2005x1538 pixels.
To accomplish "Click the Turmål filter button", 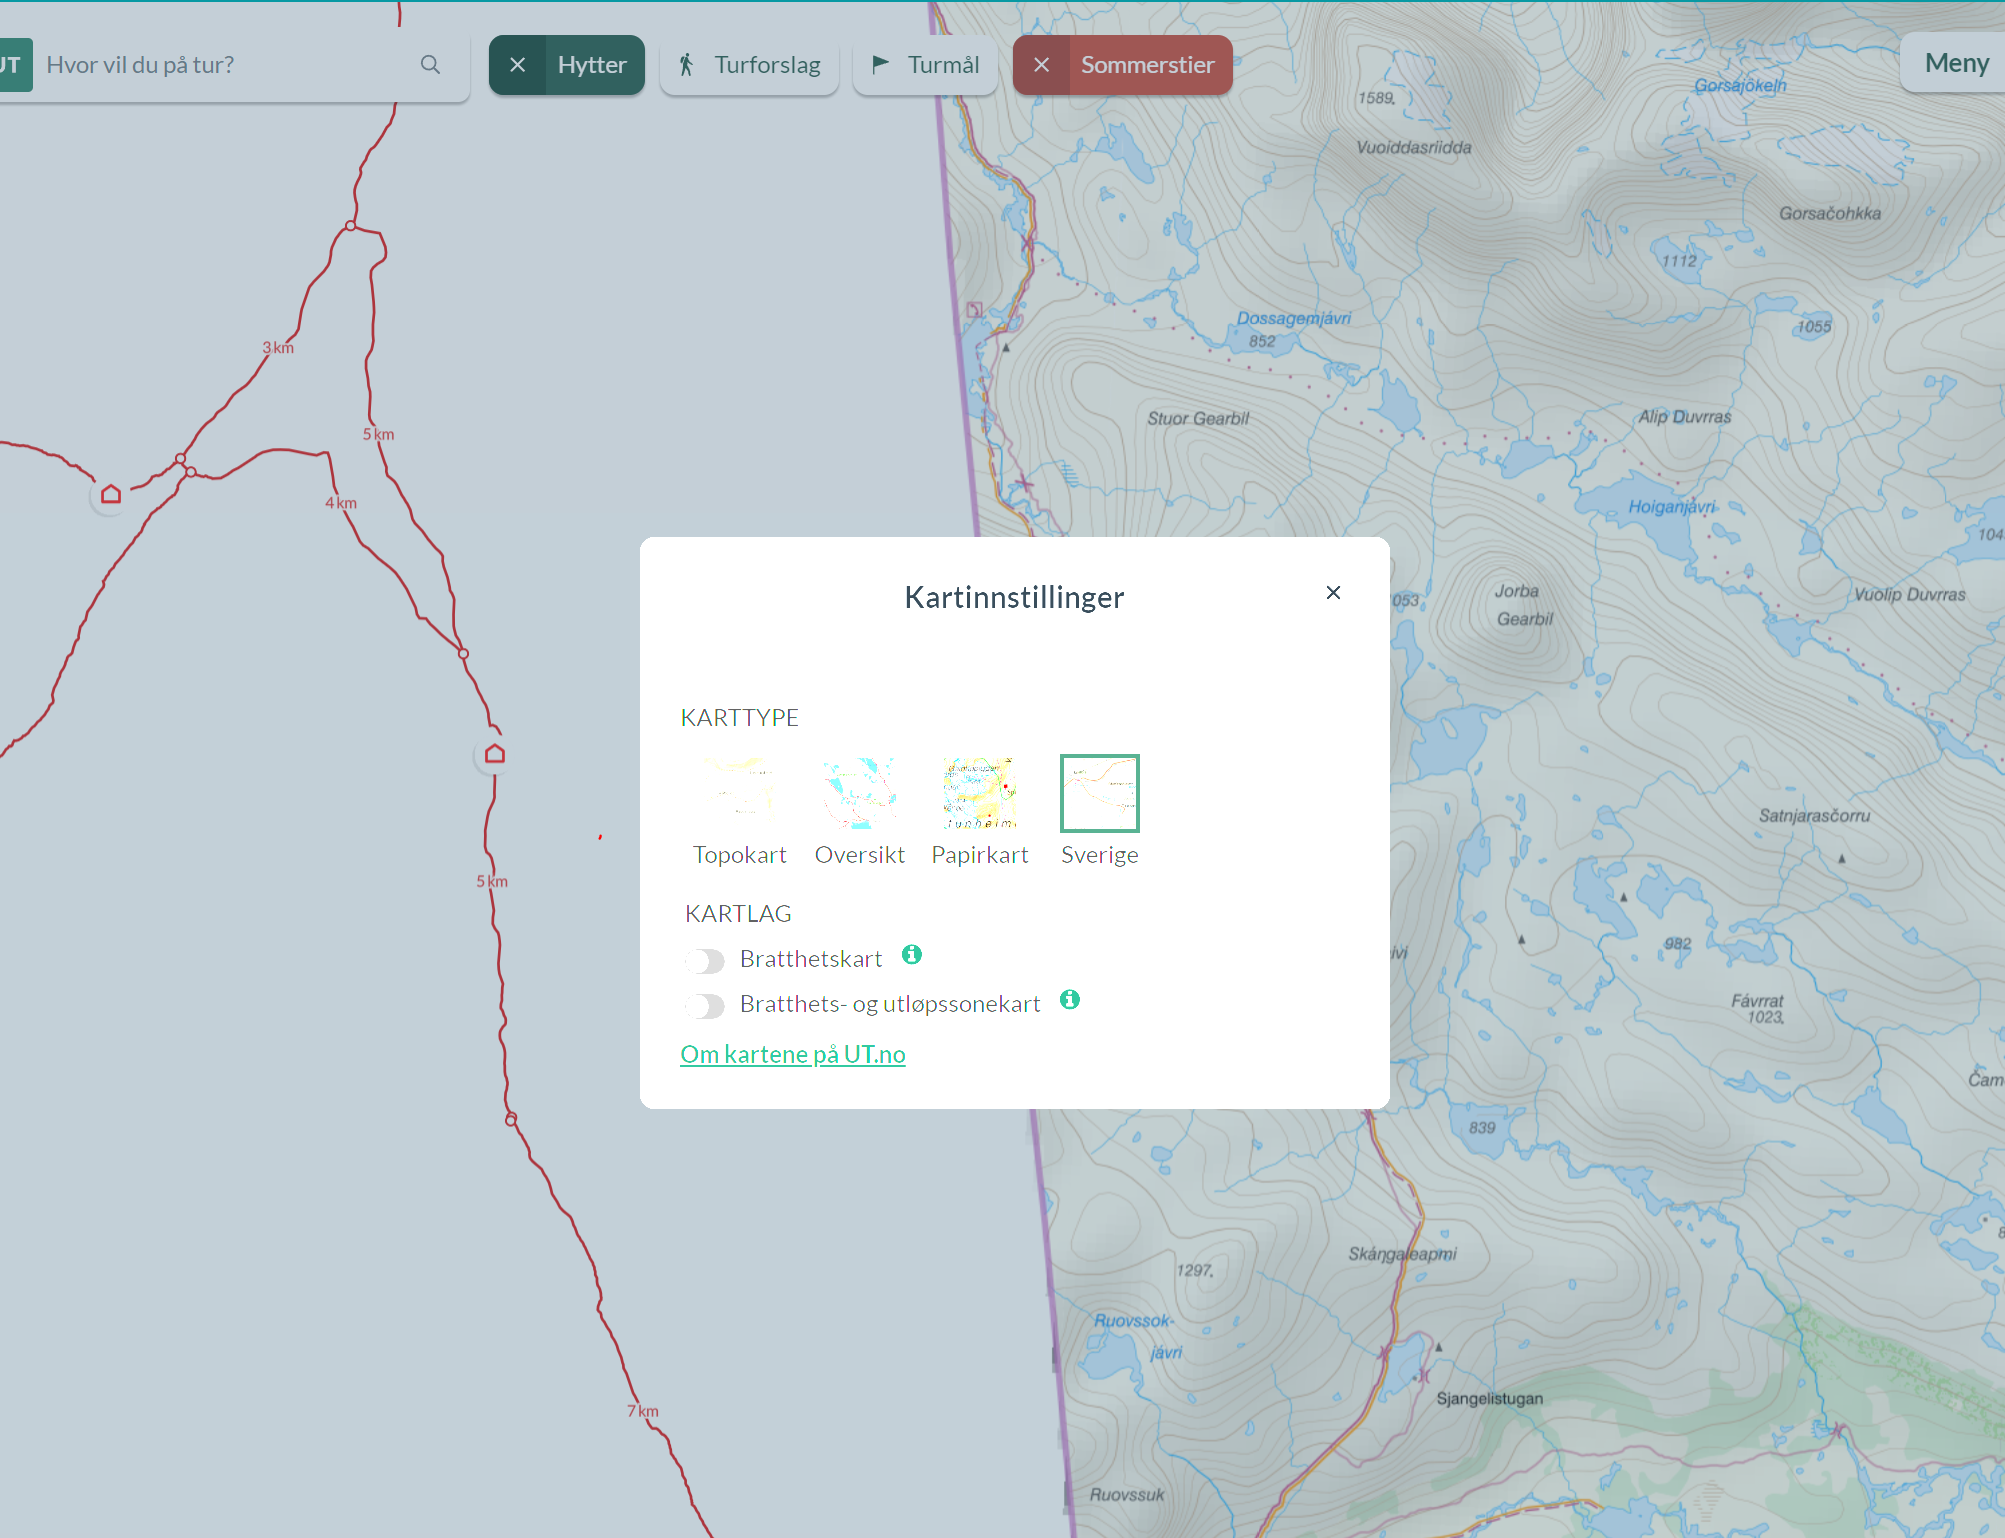I will coord(925,65).
